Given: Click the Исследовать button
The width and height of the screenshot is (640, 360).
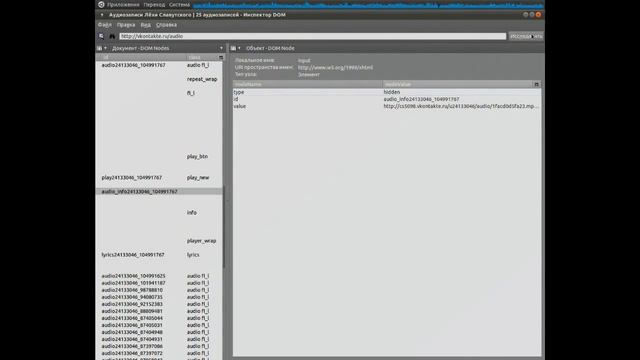Looking at the screenshot, I should pos(526,36).
